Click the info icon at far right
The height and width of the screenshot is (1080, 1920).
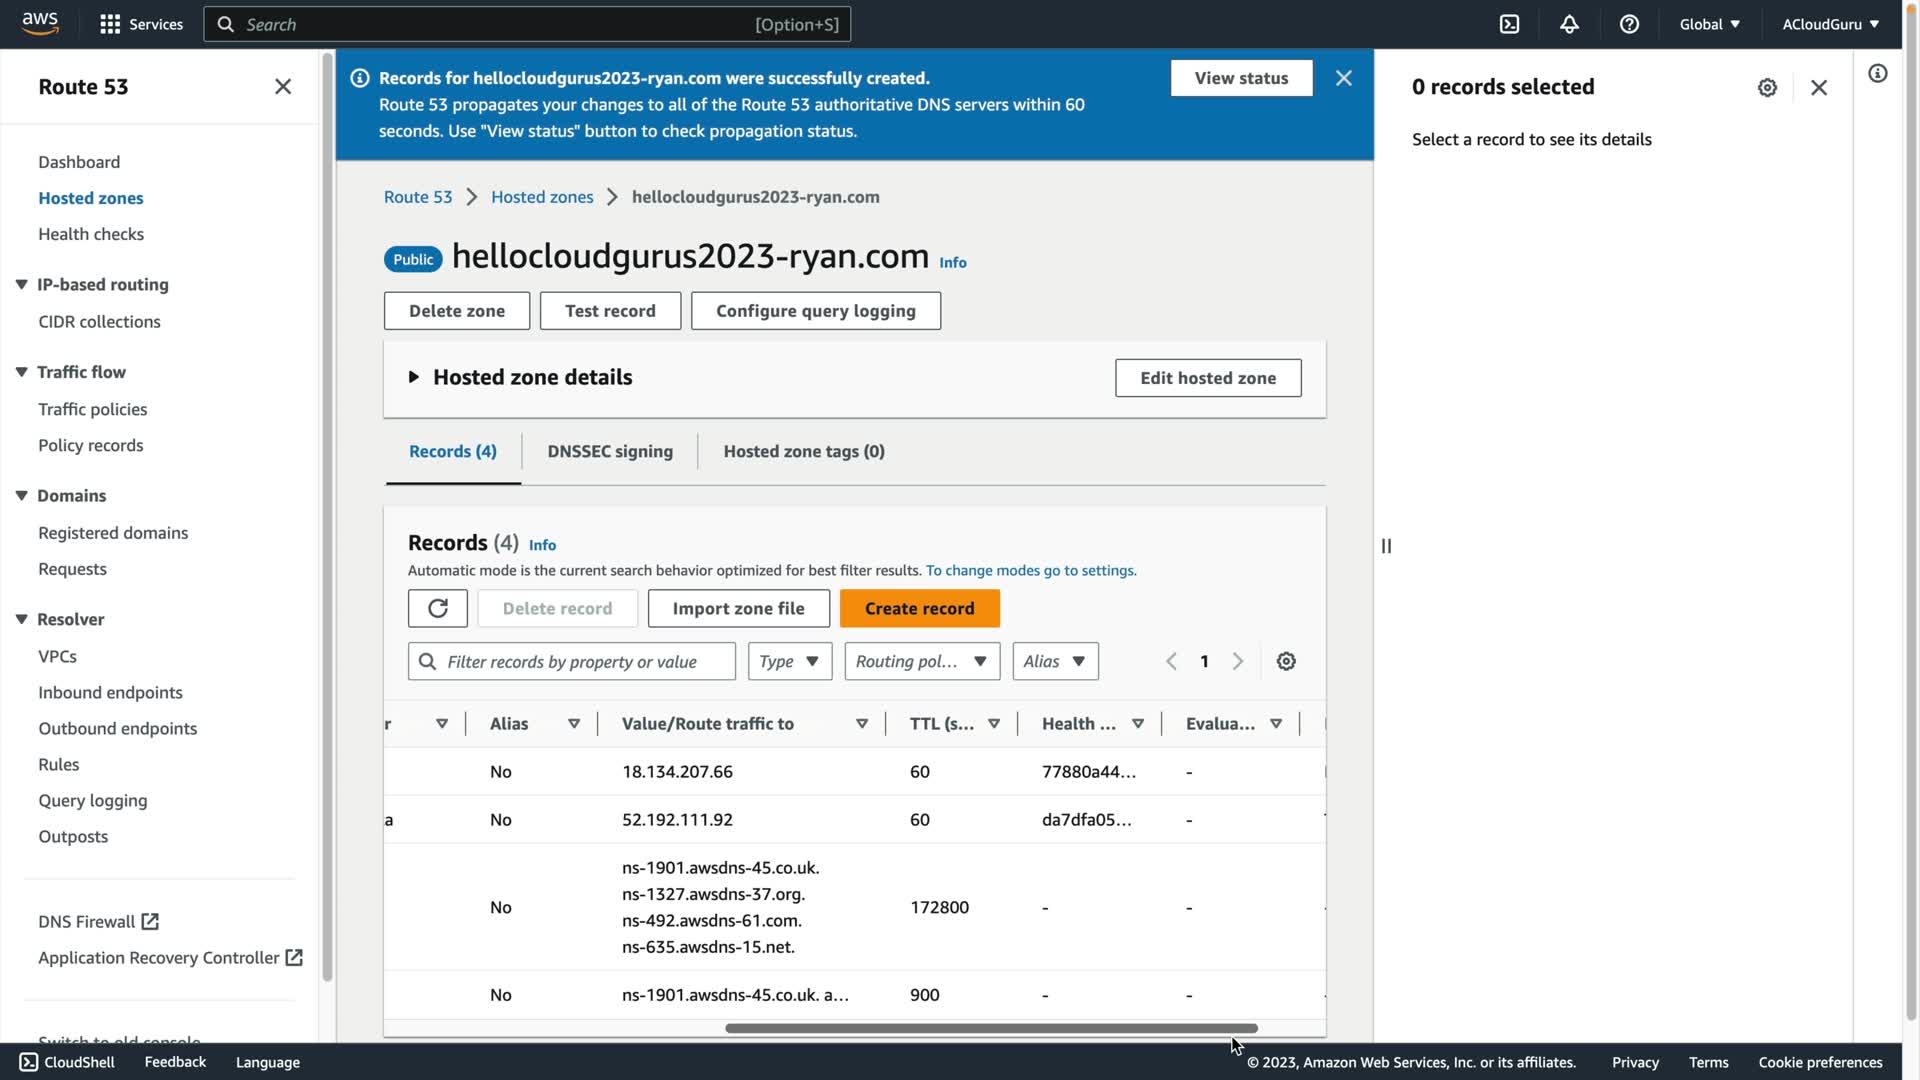[1877, 73]
